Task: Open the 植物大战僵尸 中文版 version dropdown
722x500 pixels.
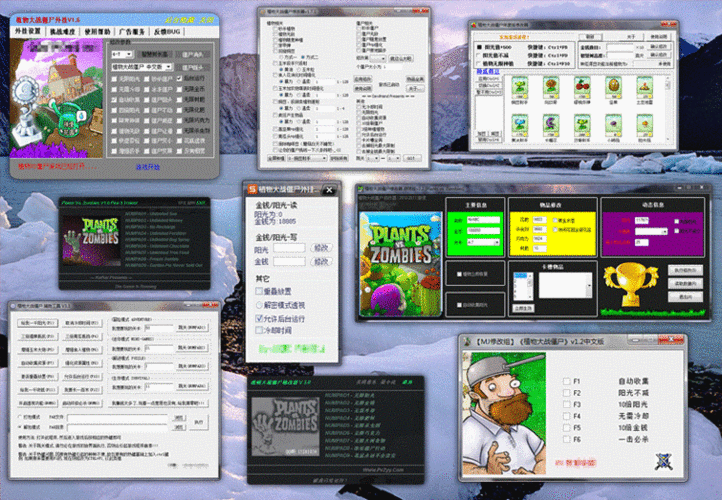Action: click(142, 67)
